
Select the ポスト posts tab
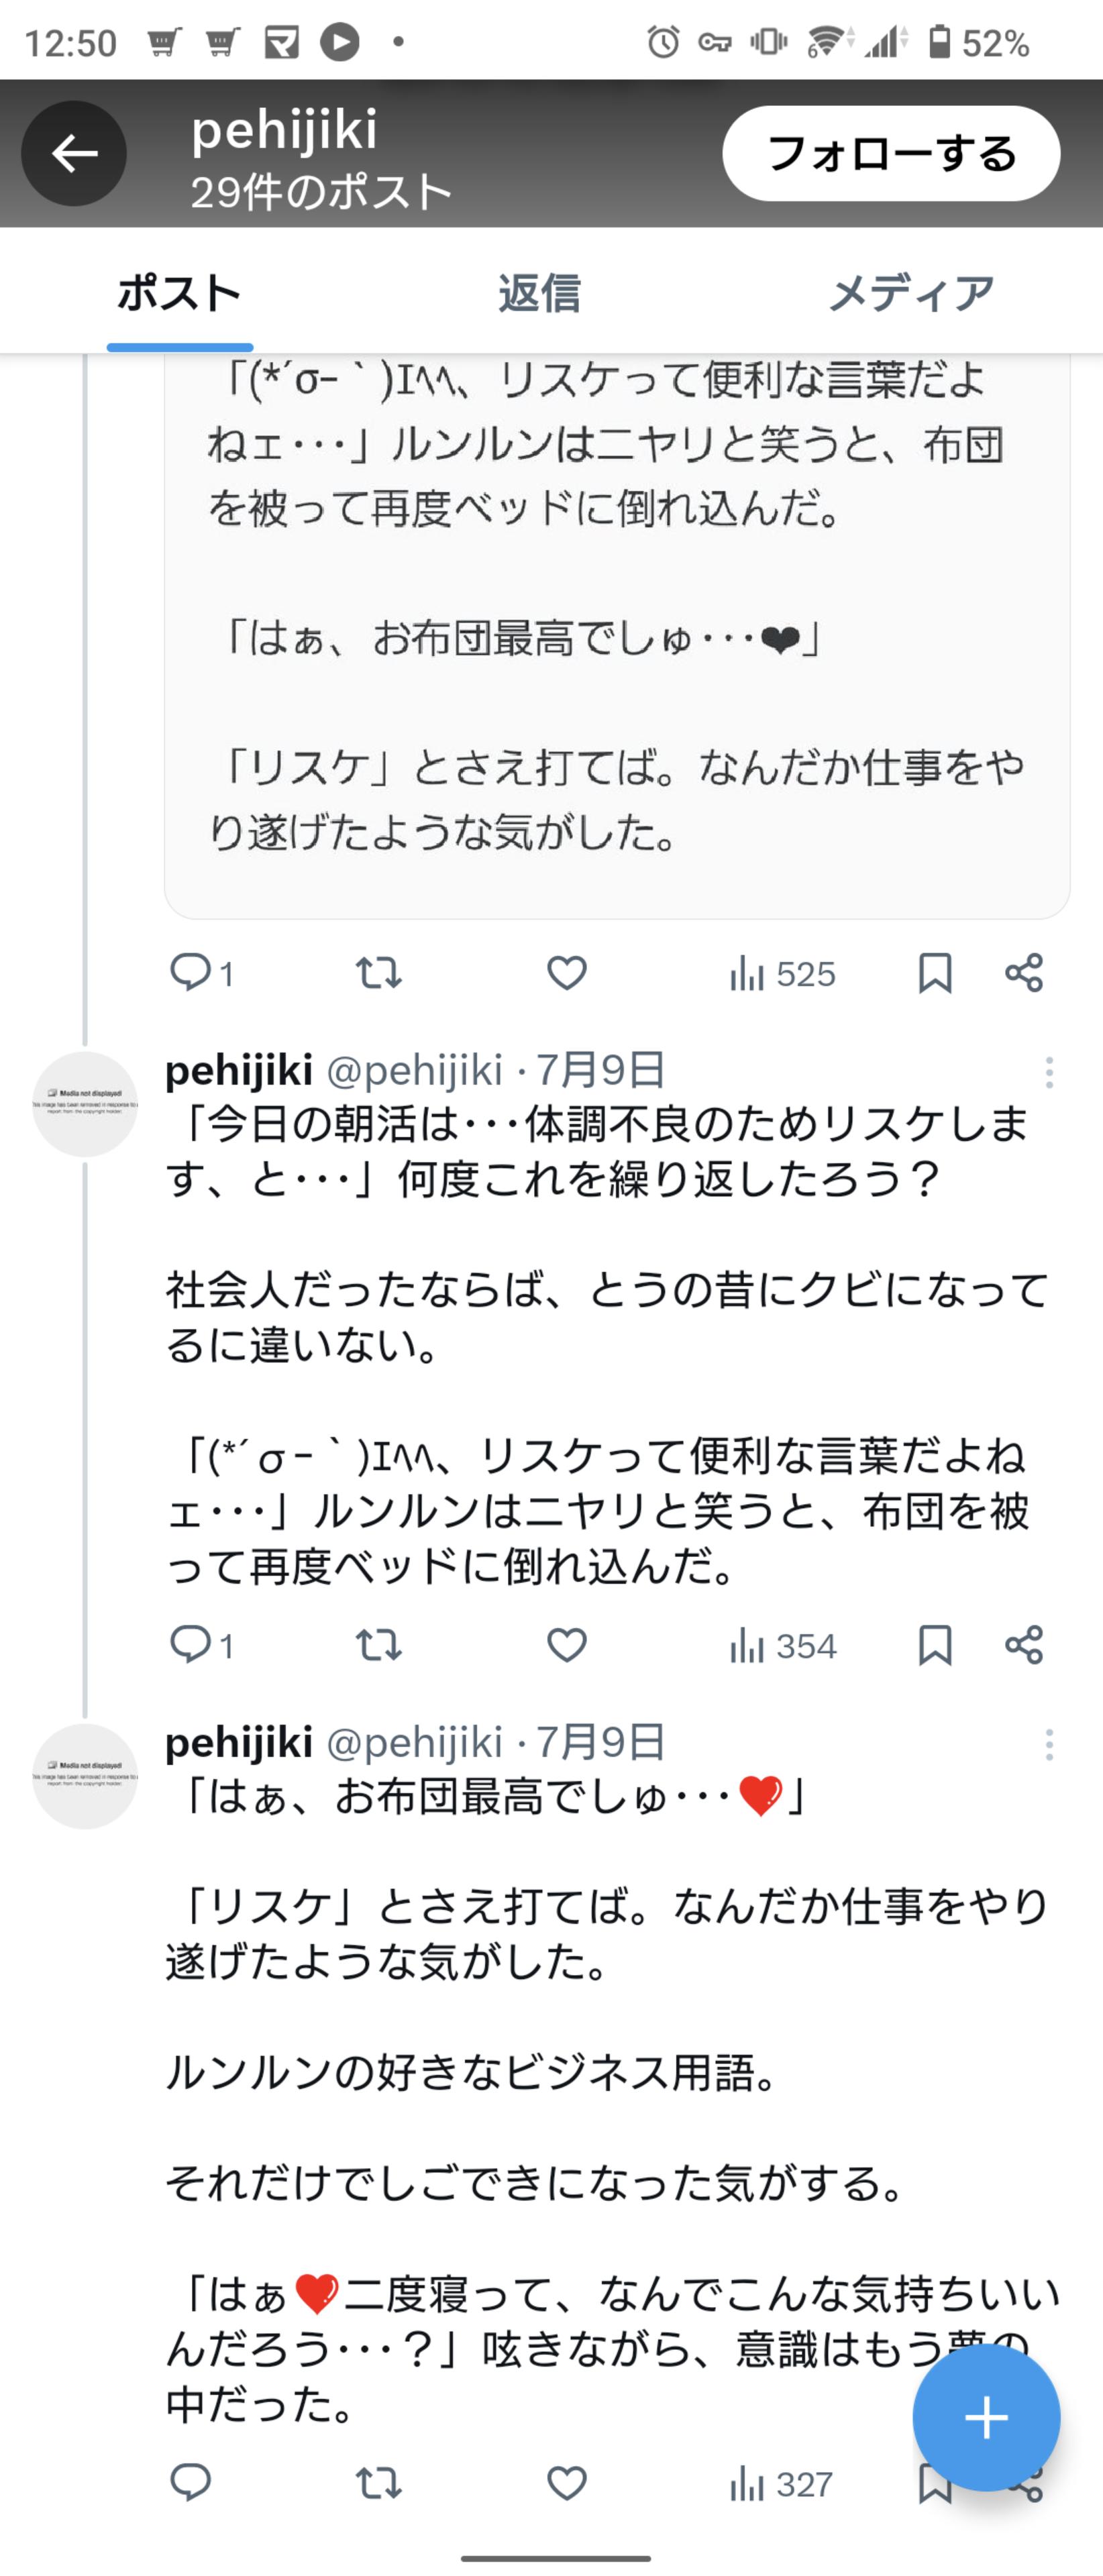180,294
